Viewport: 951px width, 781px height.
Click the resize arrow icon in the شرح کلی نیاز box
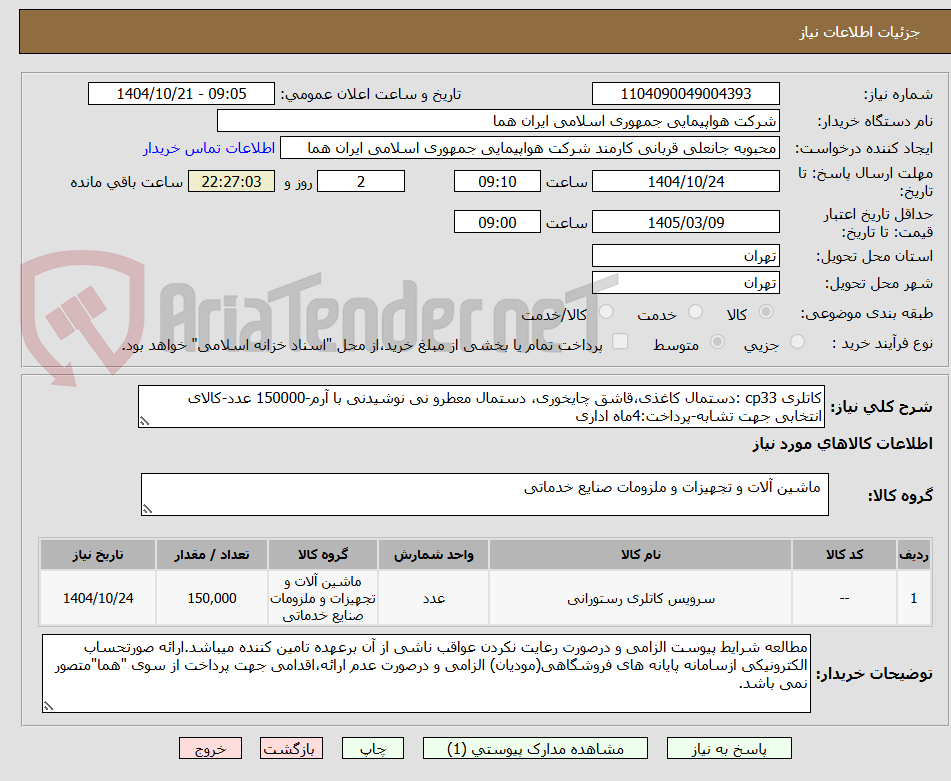click(144, 420)
